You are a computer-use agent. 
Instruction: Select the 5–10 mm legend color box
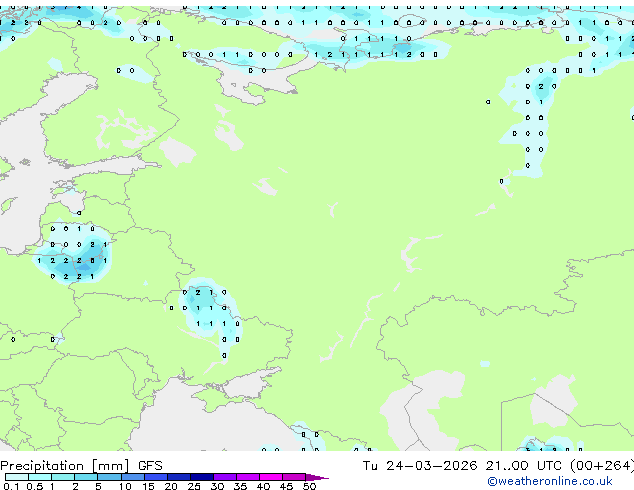point(110,477)
